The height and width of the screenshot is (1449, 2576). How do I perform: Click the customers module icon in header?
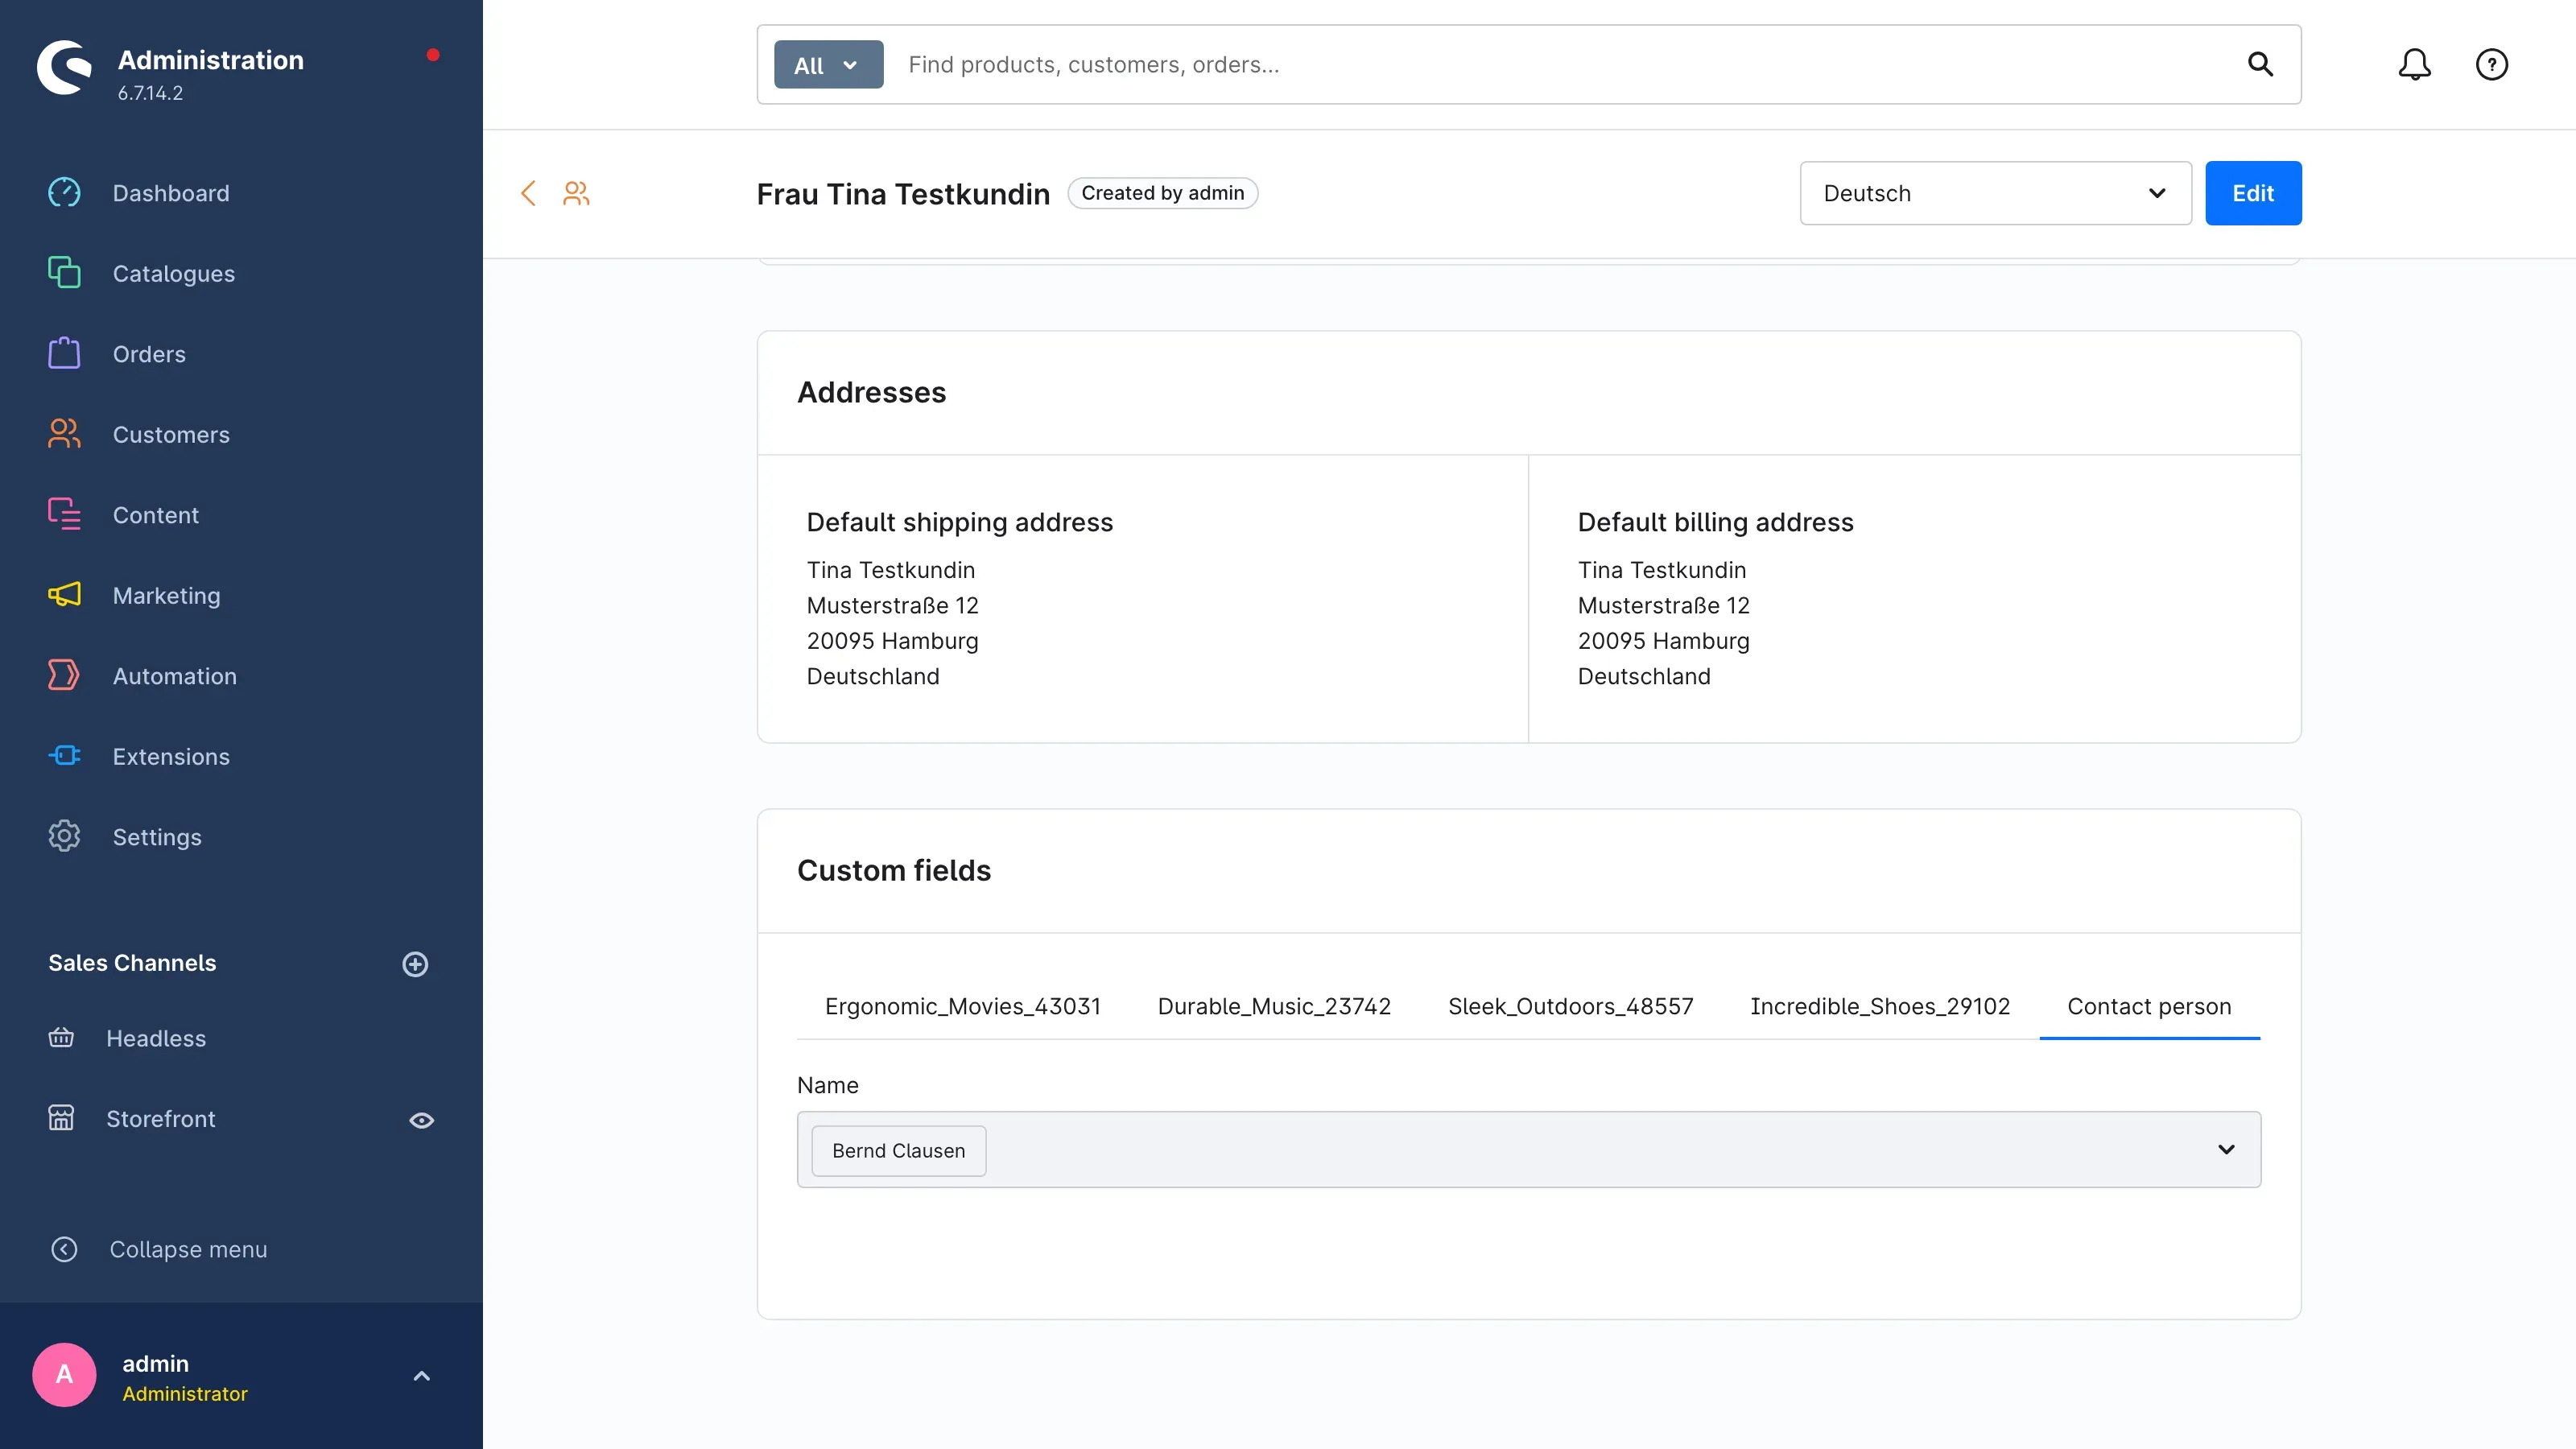coord(576,193)
